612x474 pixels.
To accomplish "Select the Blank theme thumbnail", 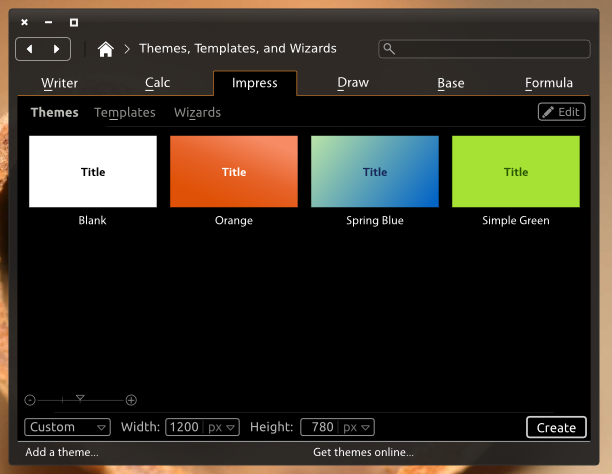I will click(93, 171).
